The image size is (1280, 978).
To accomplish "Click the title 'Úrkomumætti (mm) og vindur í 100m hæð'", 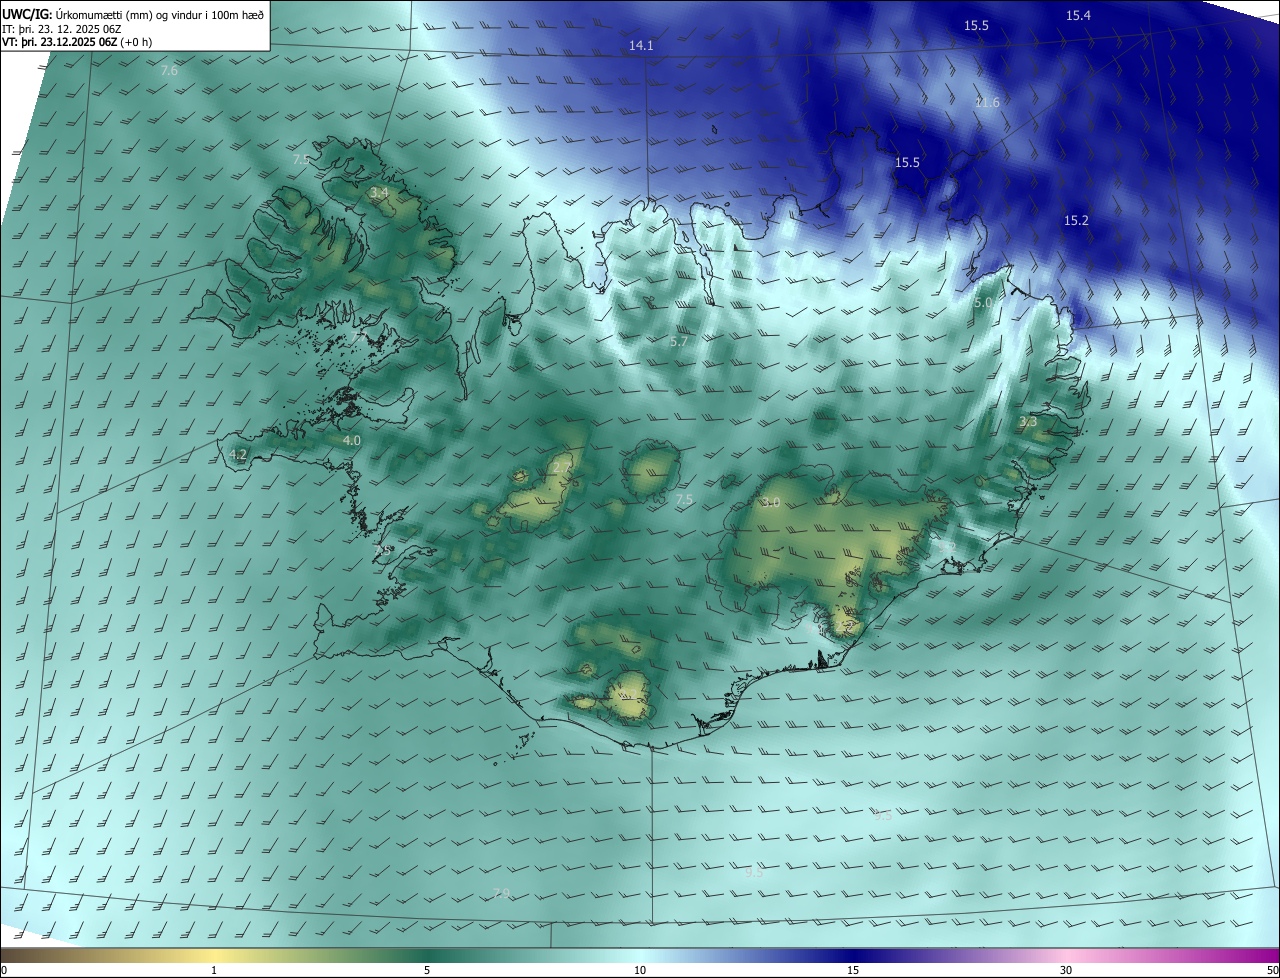I will coord(158,15).
